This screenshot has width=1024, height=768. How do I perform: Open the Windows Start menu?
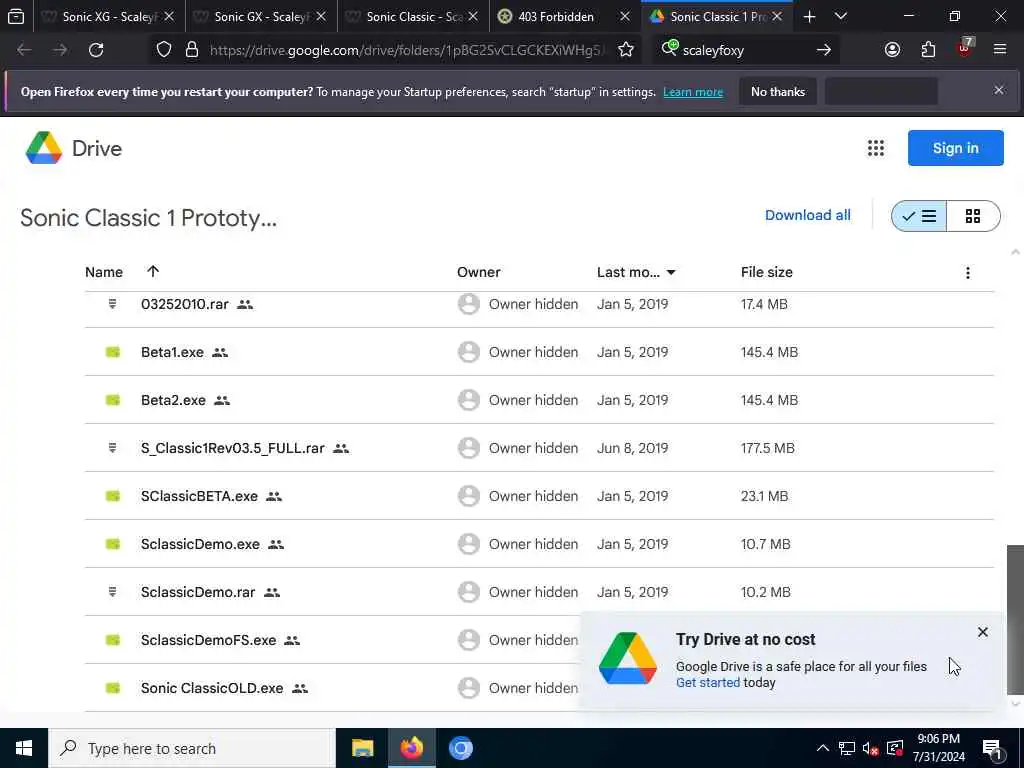click(x=24, y=748)
